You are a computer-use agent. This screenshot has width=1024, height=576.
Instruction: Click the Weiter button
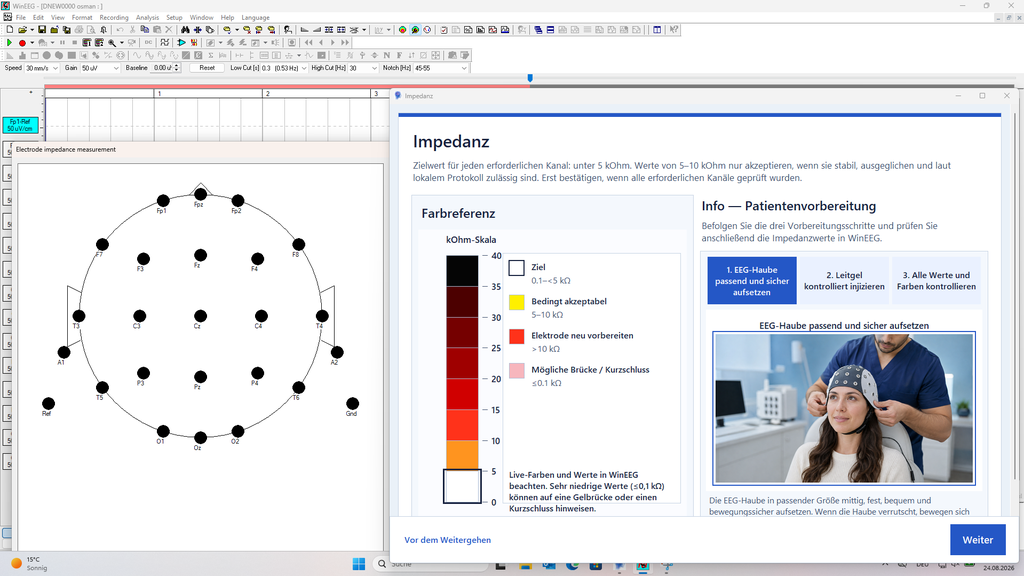click(978, 539)
